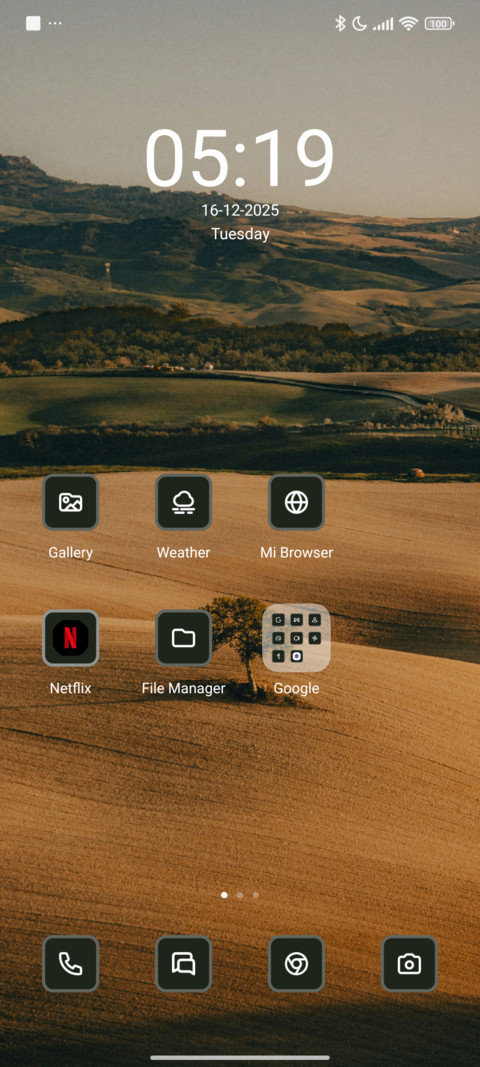This screenshot has height=1067, width=480.
Task: Tap the battery 100 indicator
Action: [439, 24]
